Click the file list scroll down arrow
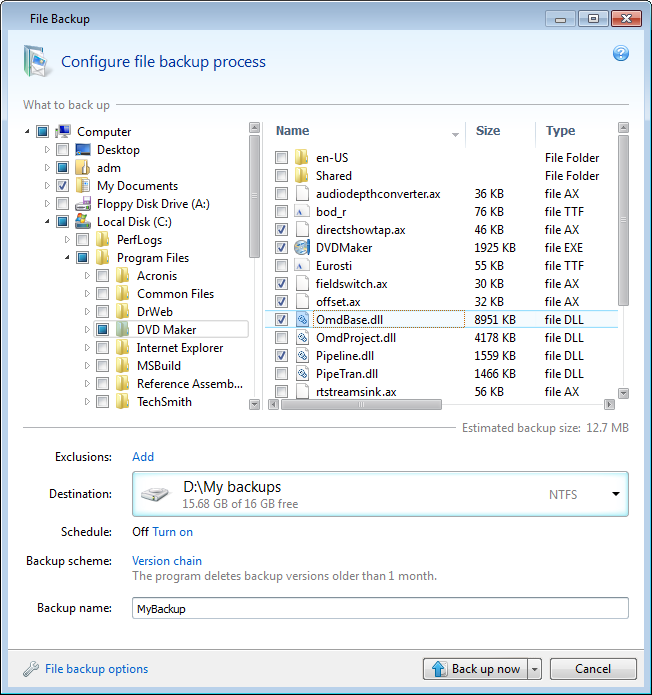 point(623,393)
